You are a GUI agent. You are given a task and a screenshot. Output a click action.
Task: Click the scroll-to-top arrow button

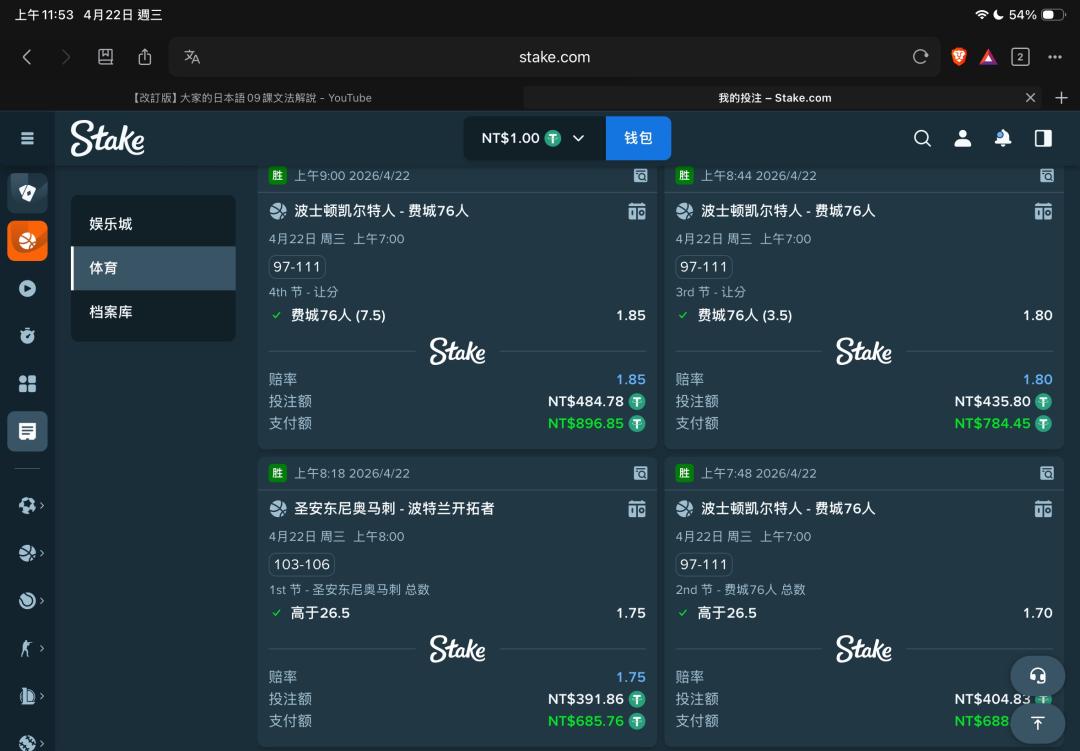tap(1037, 722)
